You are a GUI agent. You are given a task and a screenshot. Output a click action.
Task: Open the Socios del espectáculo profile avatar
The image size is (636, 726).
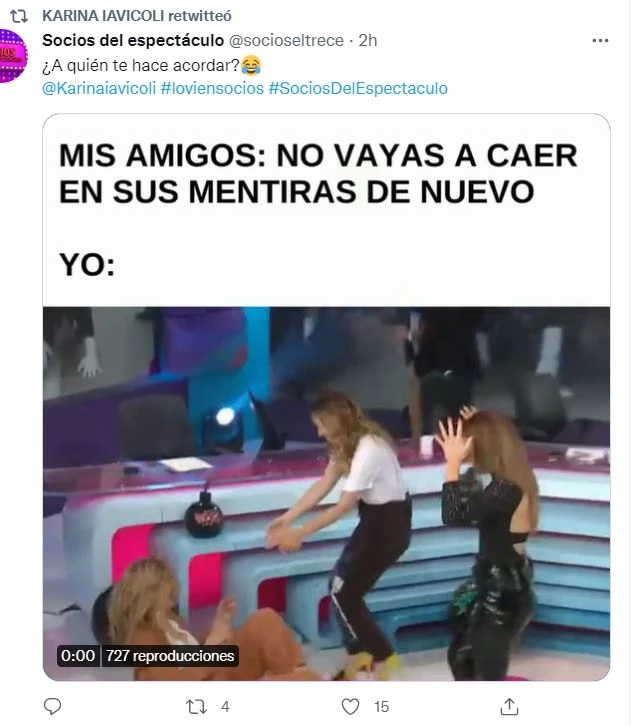click(12, 56)
